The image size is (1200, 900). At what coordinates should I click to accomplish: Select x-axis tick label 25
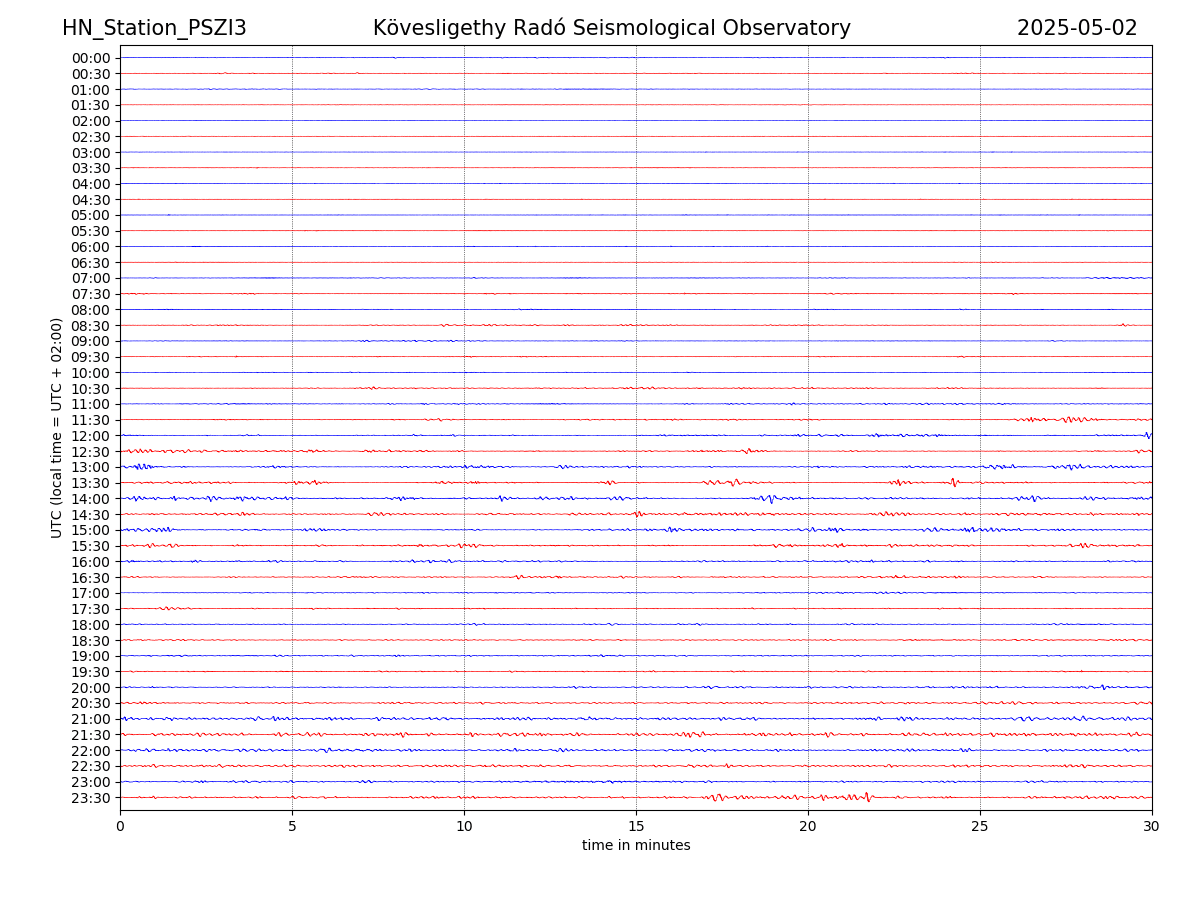point(980,827)
